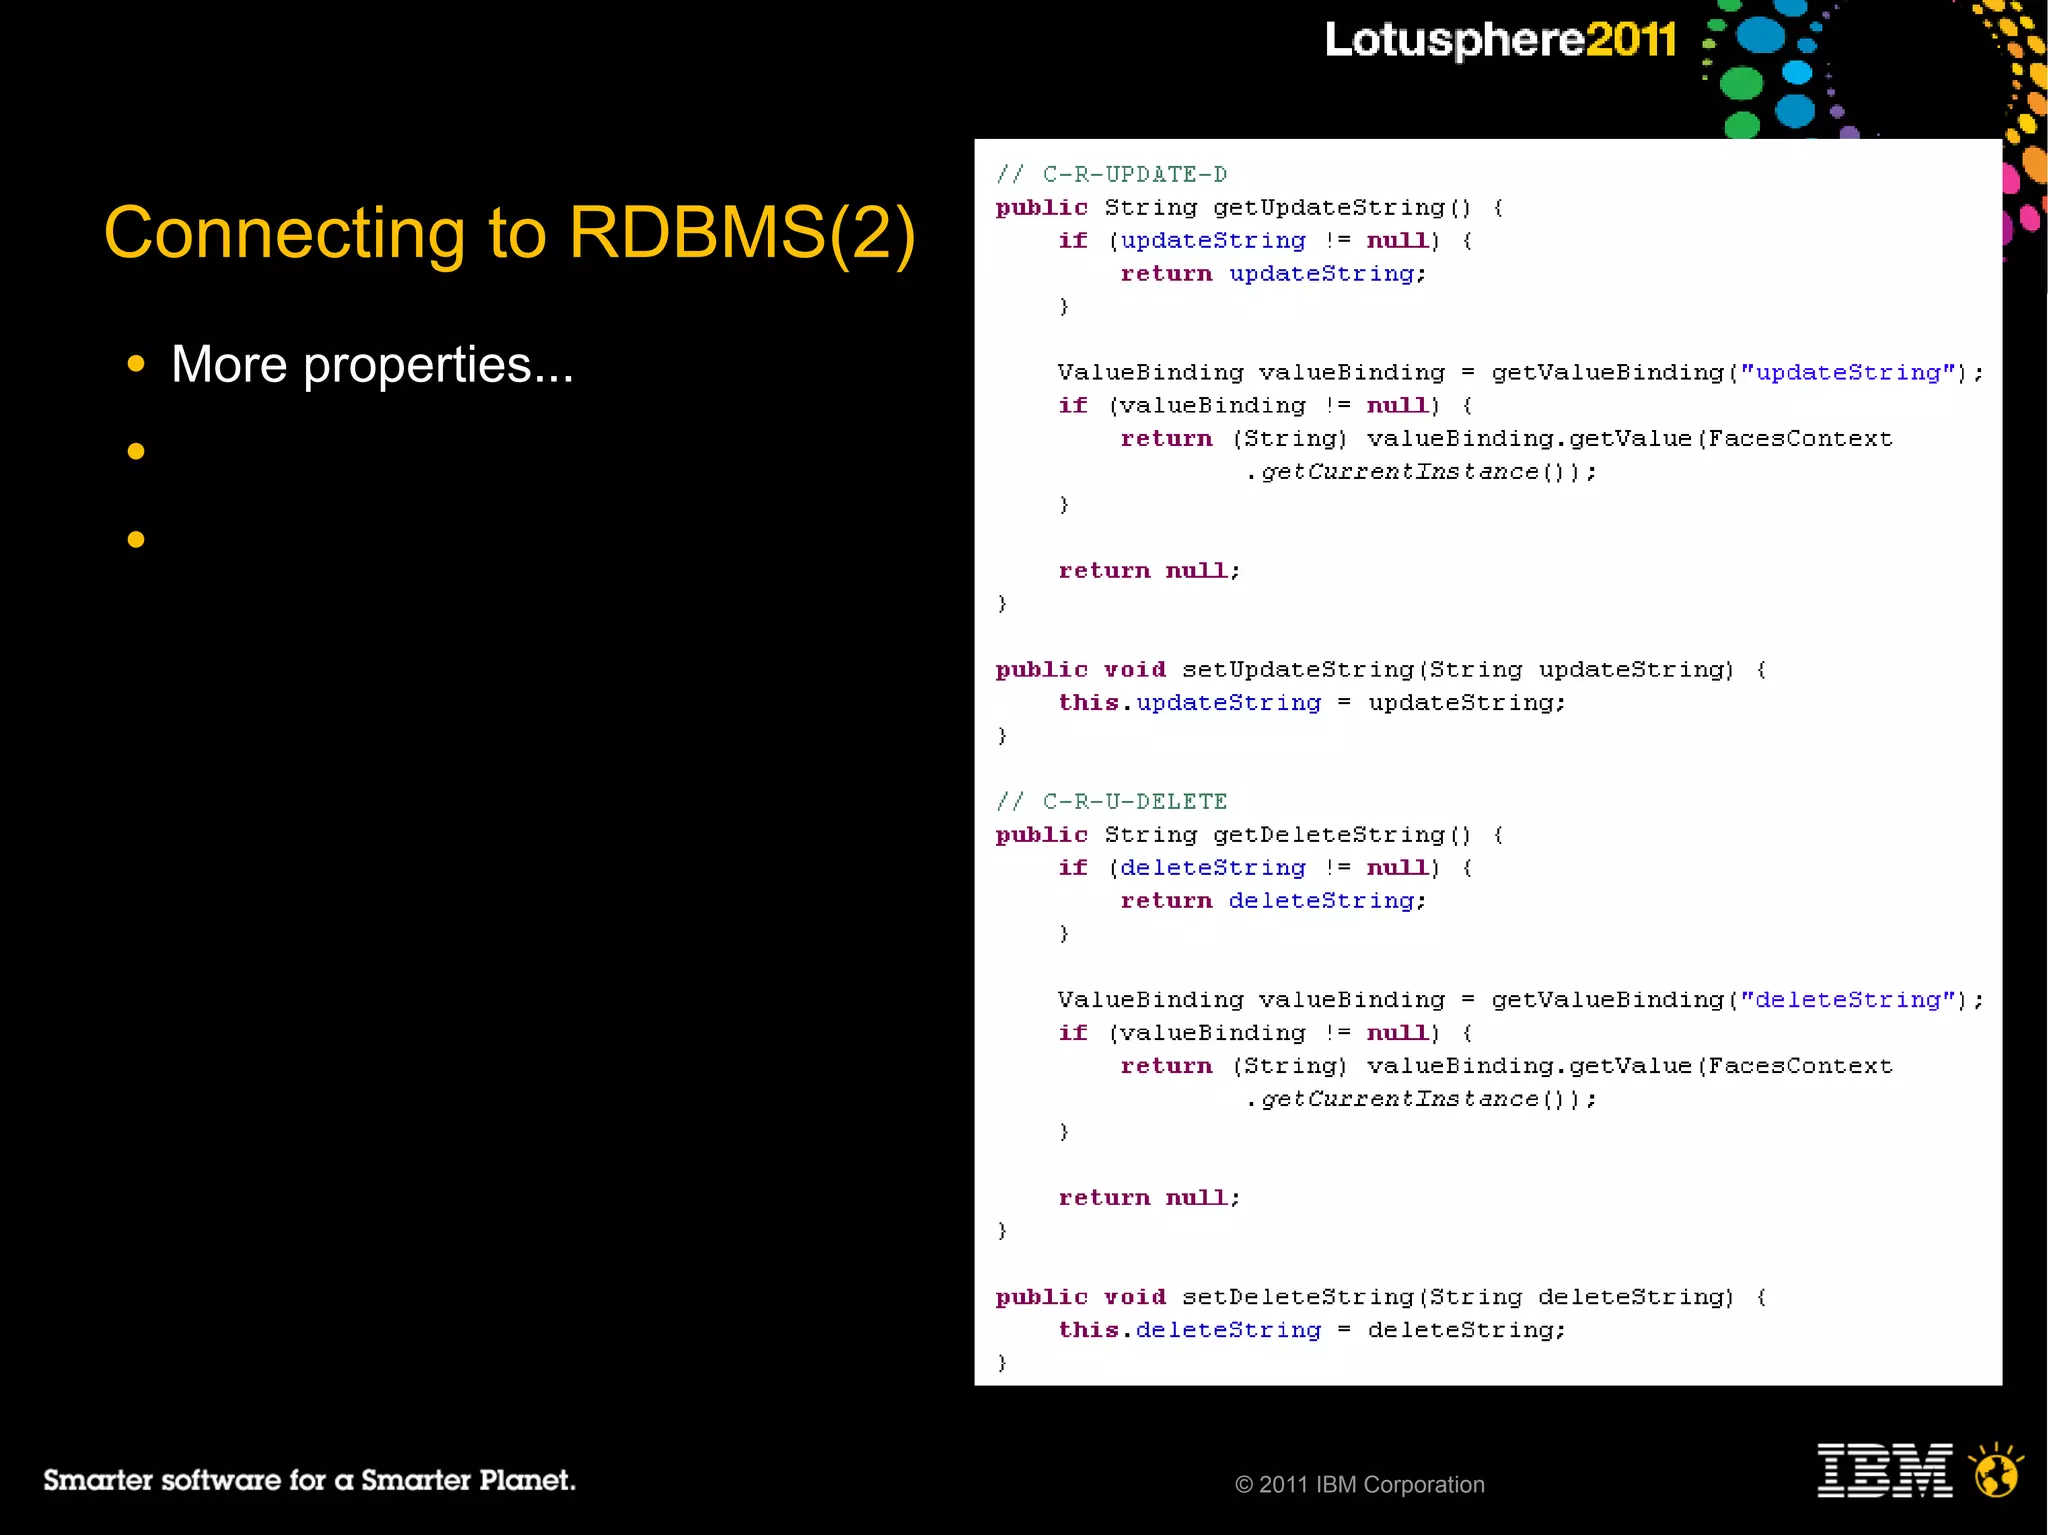
Task: Click 'if (updateString != null) {' line
Action: pyautogui.click(x=1265, y=240)
